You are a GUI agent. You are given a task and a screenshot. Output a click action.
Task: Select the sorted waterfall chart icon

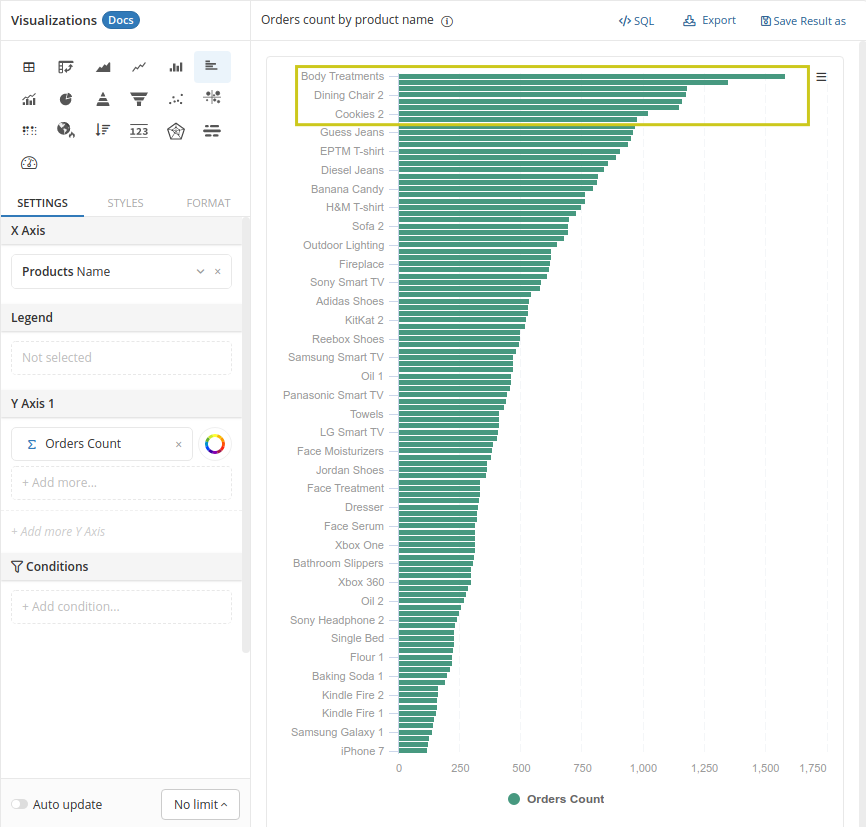103,130
